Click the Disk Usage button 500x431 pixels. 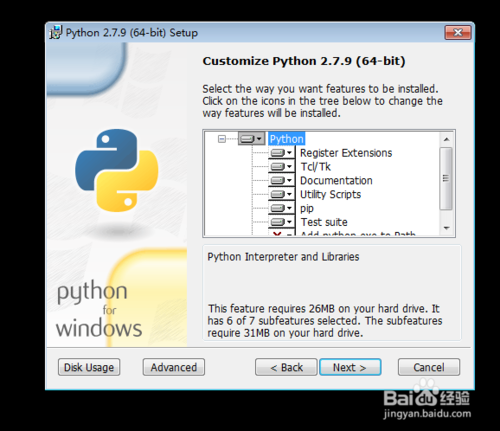89,367
